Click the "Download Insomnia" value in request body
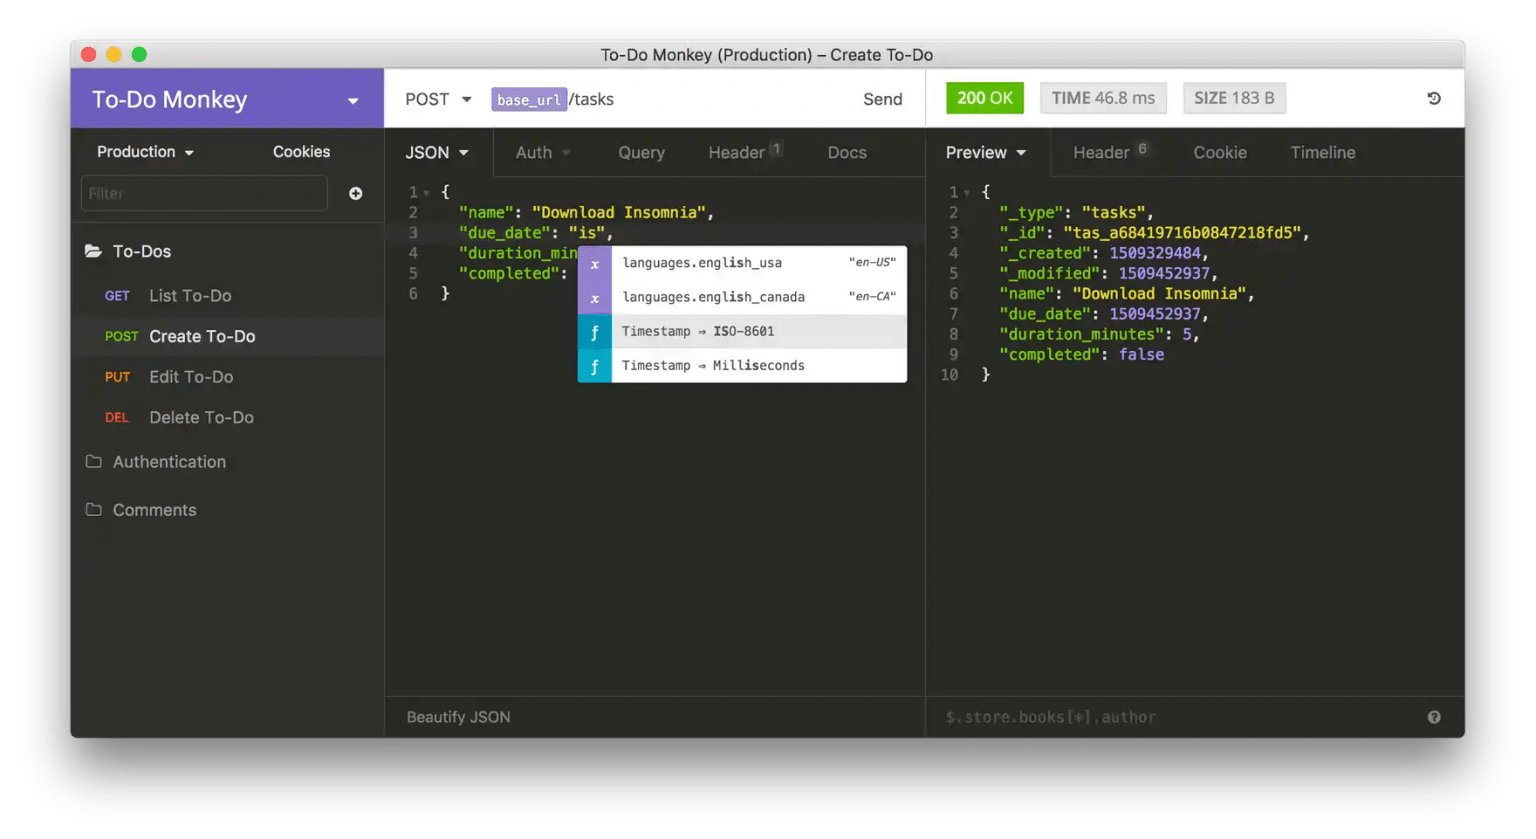The width and height of the screenshot is (1536, 839). (618, 212)
